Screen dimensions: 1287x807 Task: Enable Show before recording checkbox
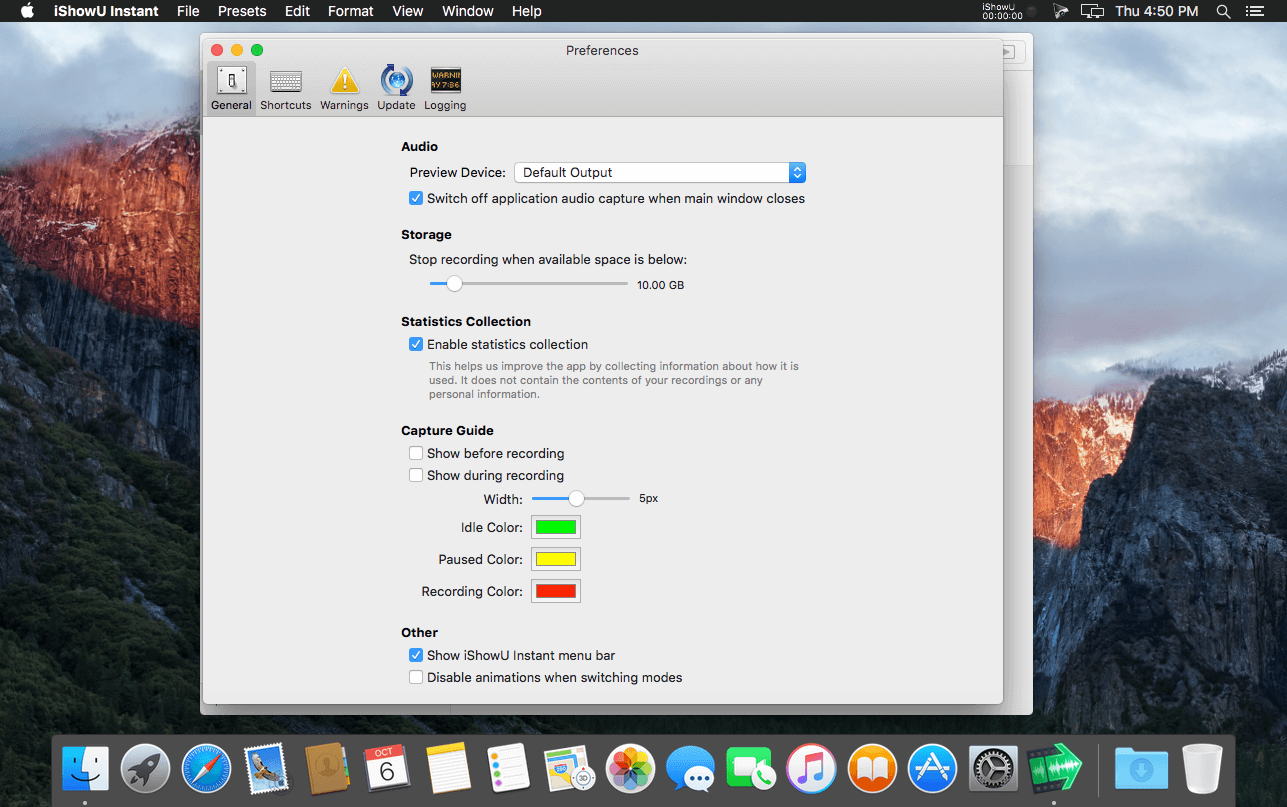click(x=416, y=453)
